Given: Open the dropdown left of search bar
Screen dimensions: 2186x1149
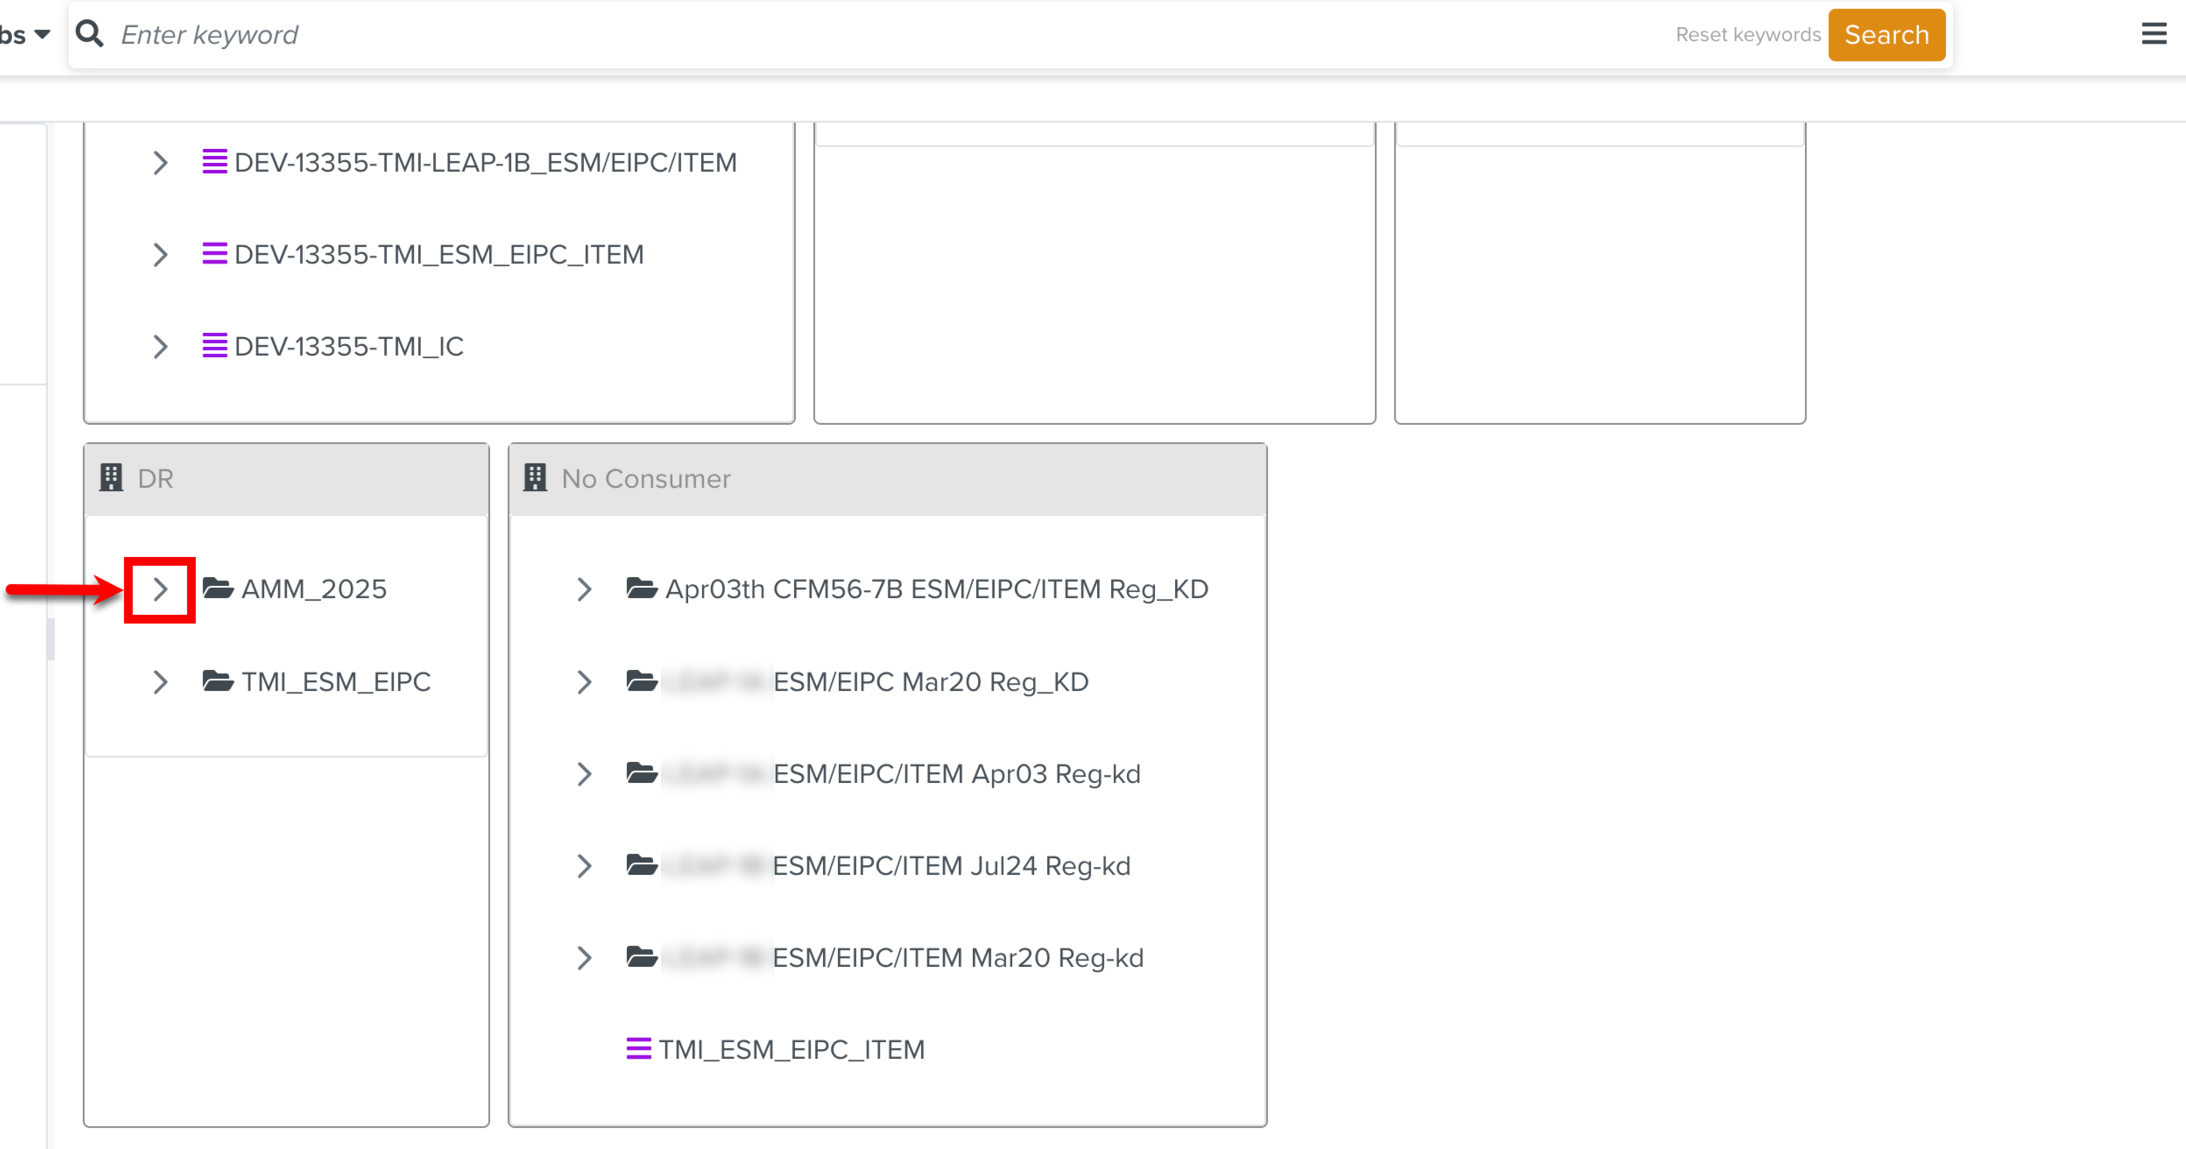Looking at the screenshot, I should tap(28, 34).
